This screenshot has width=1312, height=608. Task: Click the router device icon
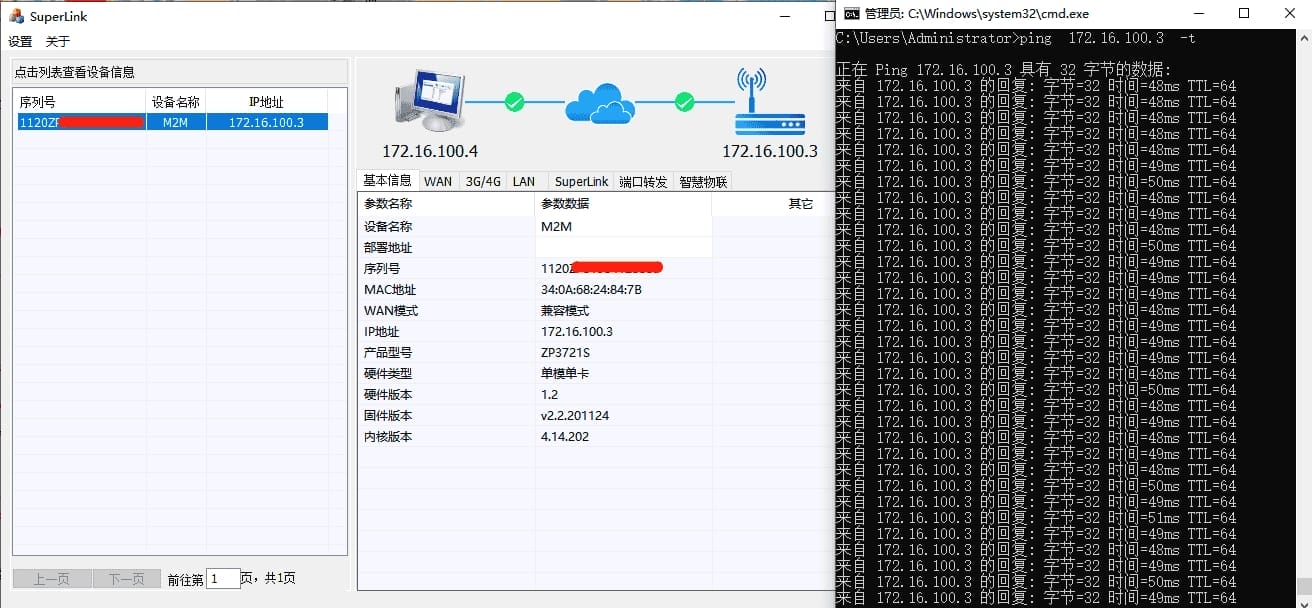pyautogui.click(x=769, y=102)
